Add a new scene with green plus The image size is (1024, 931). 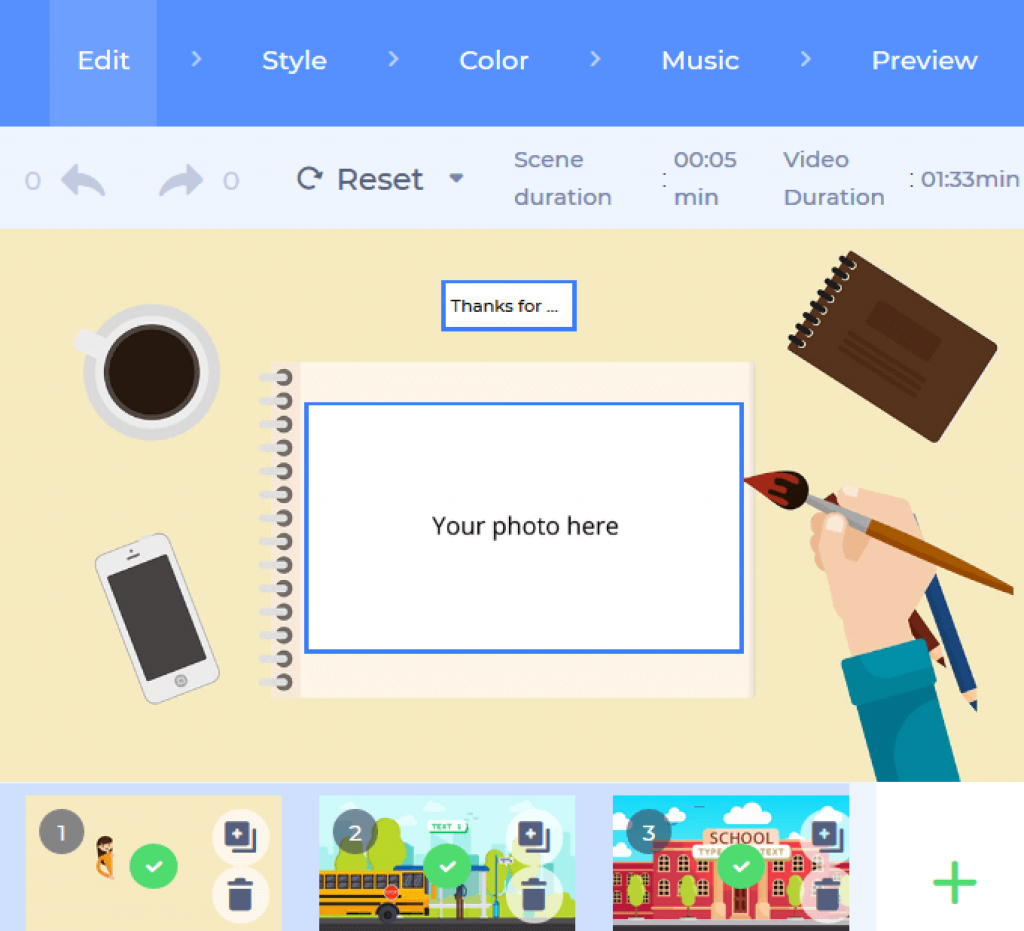click(x=954, y=882)
